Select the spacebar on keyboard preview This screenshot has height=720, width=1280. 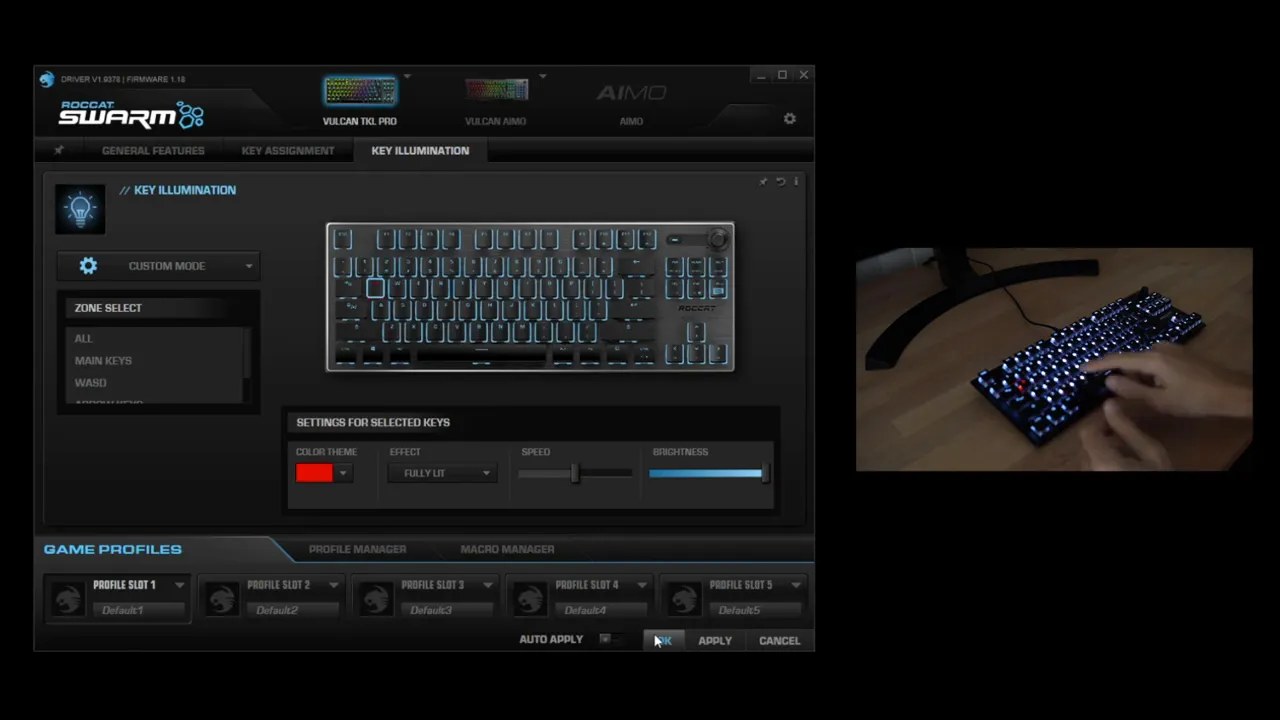coord(481,353)
